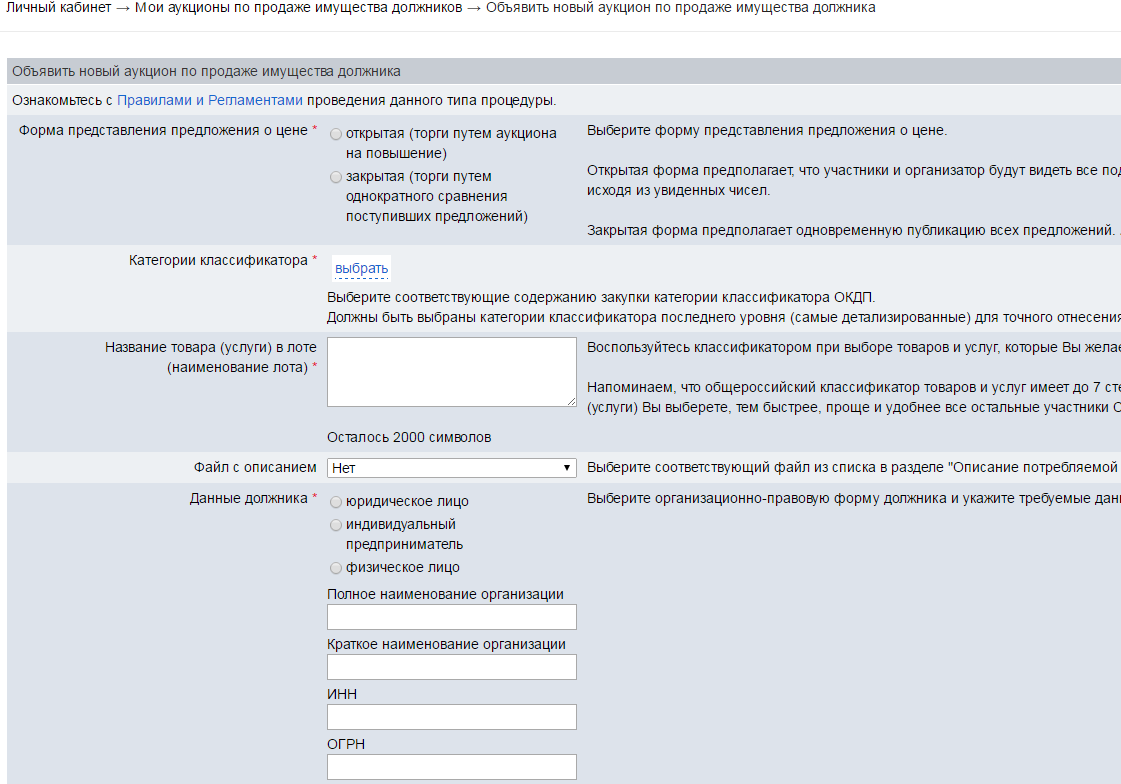Screen dimensions: 1121x784
Task: Select the 'открытая' auction form radio button
Action: [336, 134]
